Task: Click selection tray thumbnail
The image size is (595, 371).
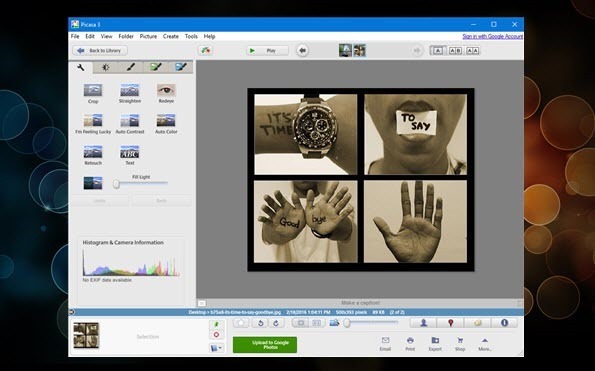Action: click(86, 335)
